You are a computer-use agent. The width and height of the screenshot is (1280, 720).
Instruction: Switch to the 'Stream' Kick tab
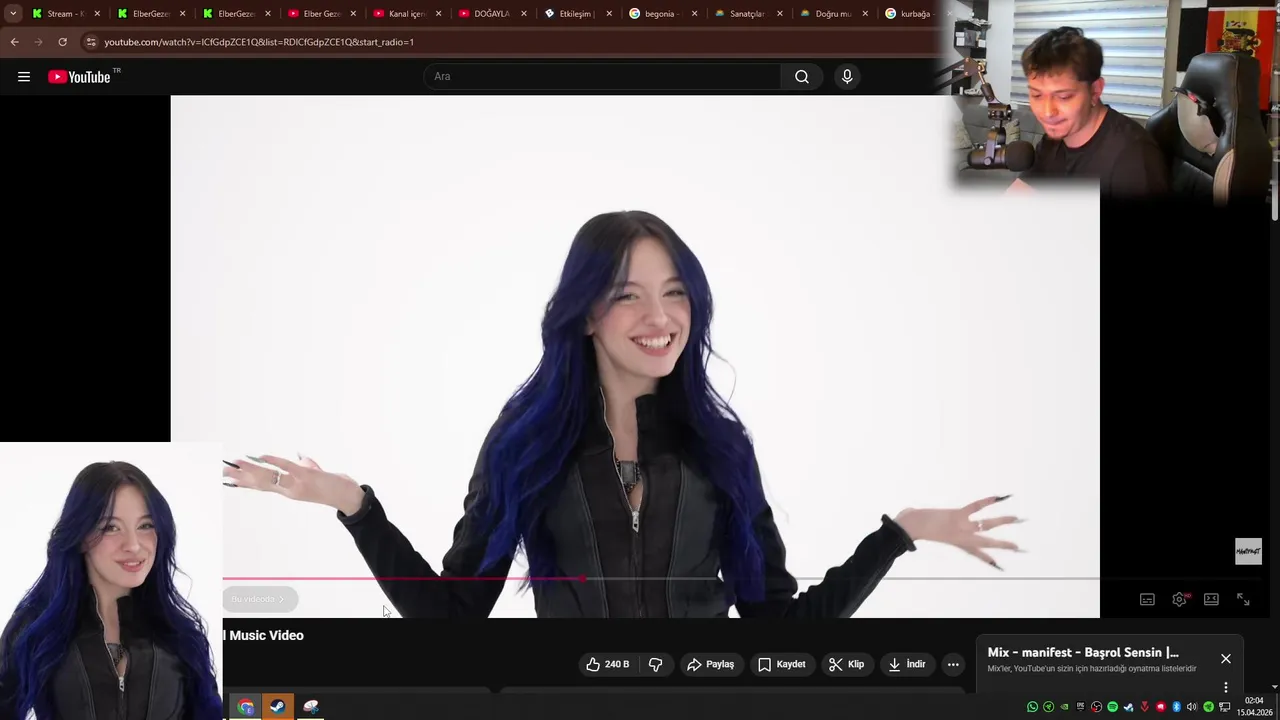(x=65, y=14)
